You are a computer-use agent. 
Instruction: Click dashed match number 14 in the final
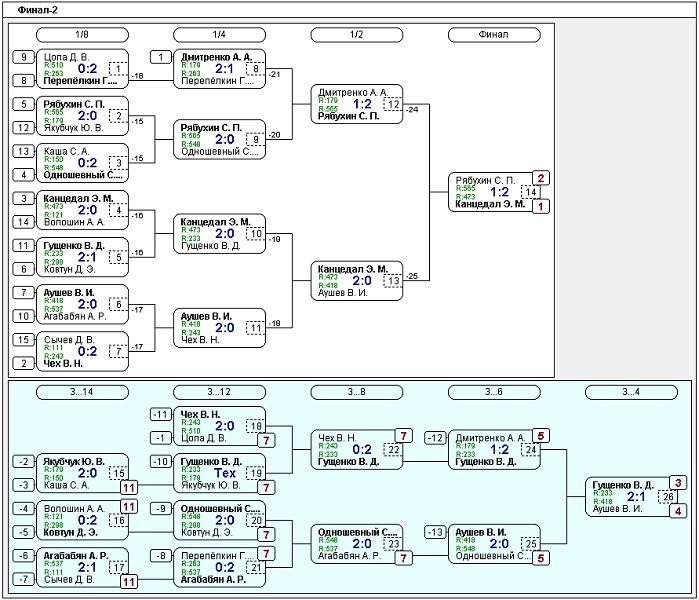click(x=530, y=193)
